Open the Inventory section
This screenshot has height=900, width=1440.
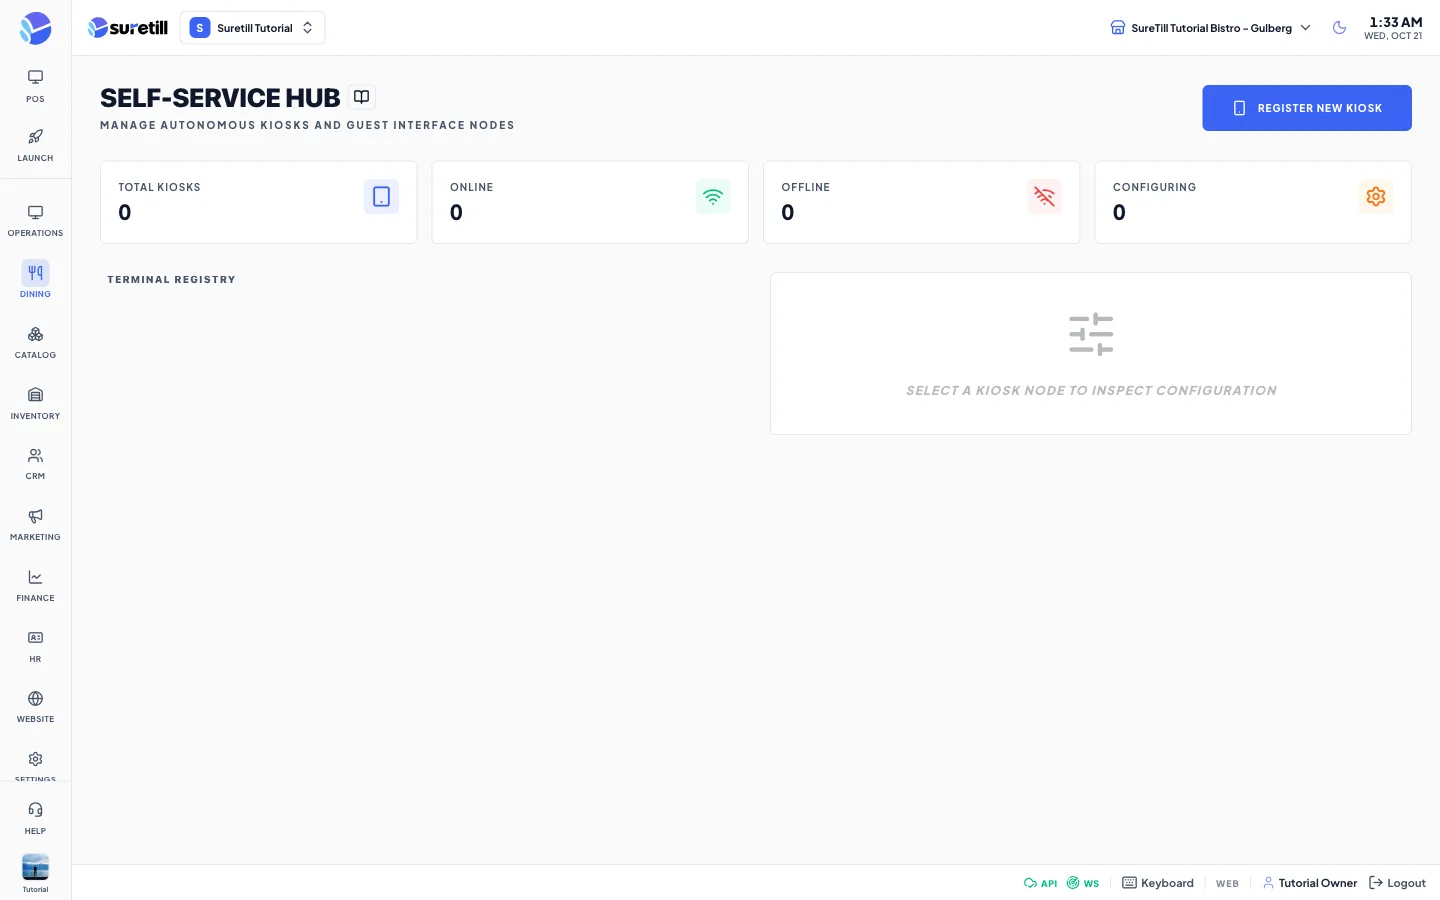pyautogui.click(x=35, y=403)
